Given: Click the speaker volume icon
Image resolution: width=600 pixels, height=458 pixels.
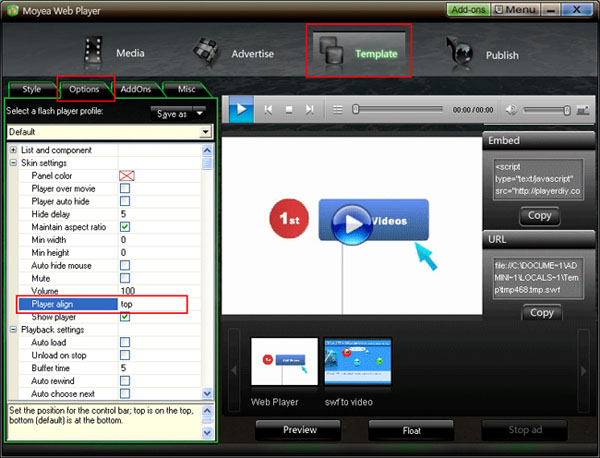Looking at the screenshot, I should (510, 110).
